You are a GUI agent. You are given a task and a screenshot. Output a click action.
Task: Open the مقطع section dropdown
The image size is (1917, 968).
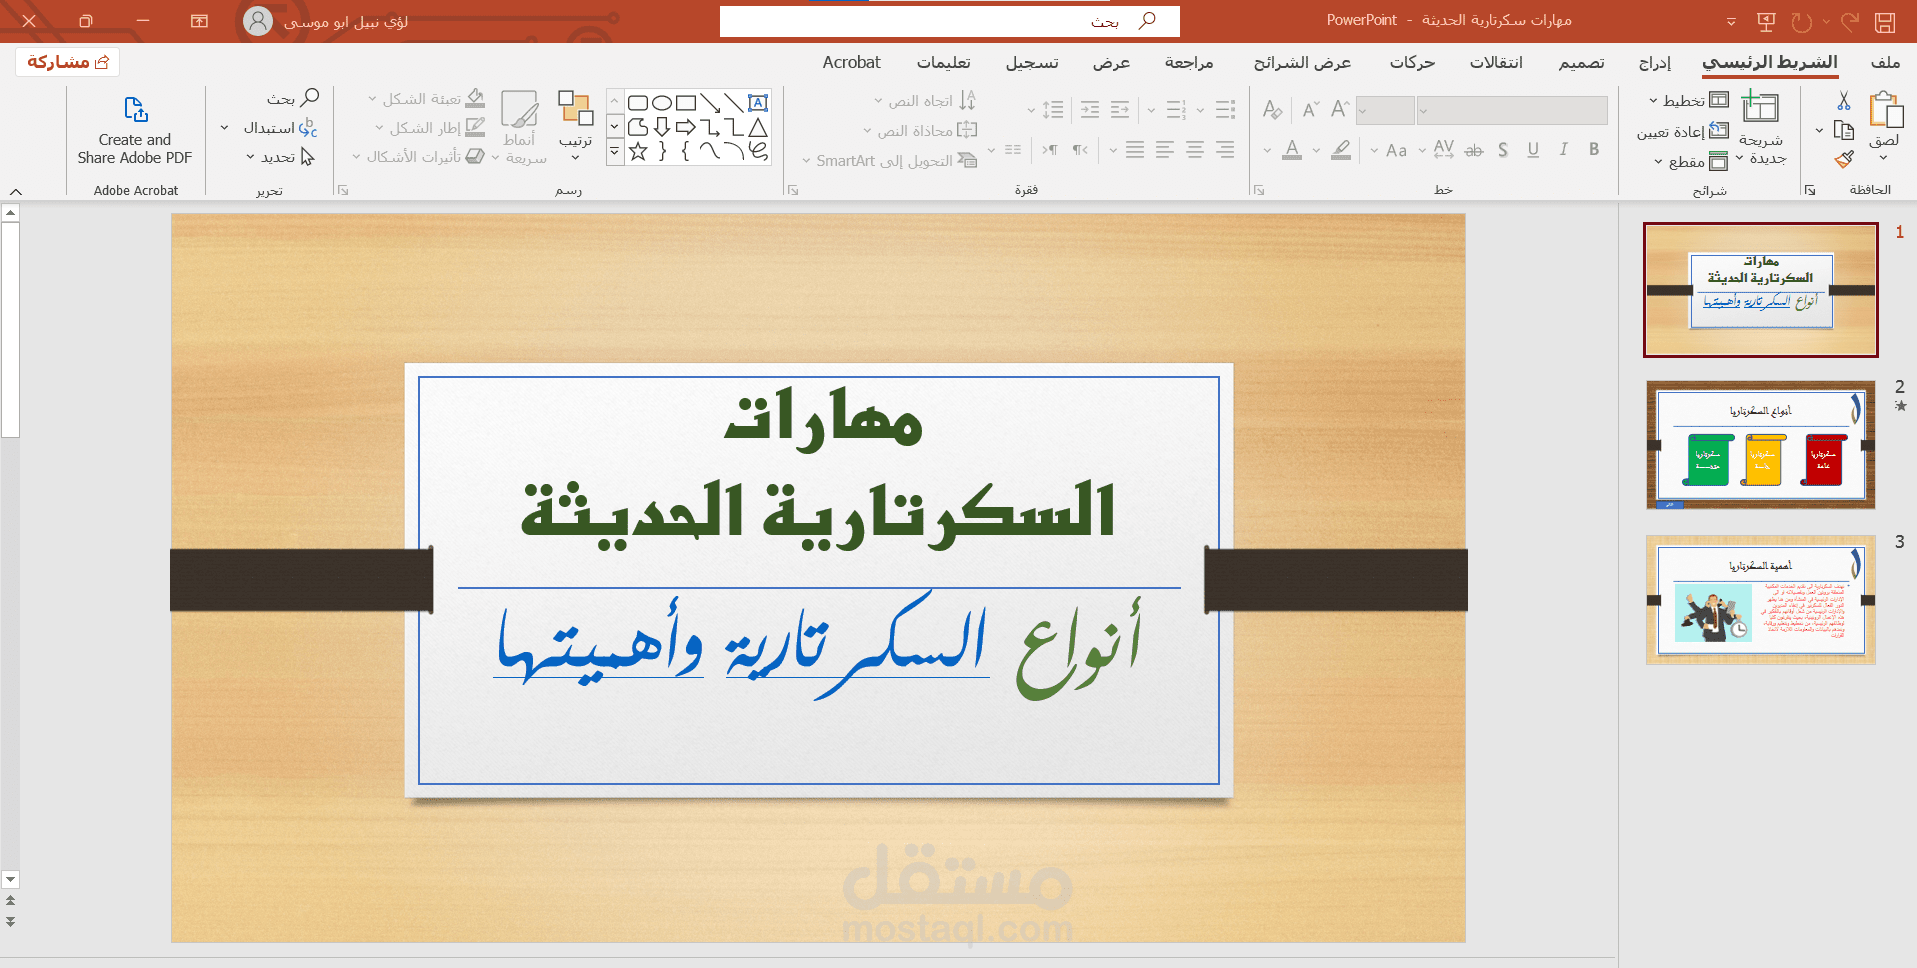click(x=1690, y=161)
